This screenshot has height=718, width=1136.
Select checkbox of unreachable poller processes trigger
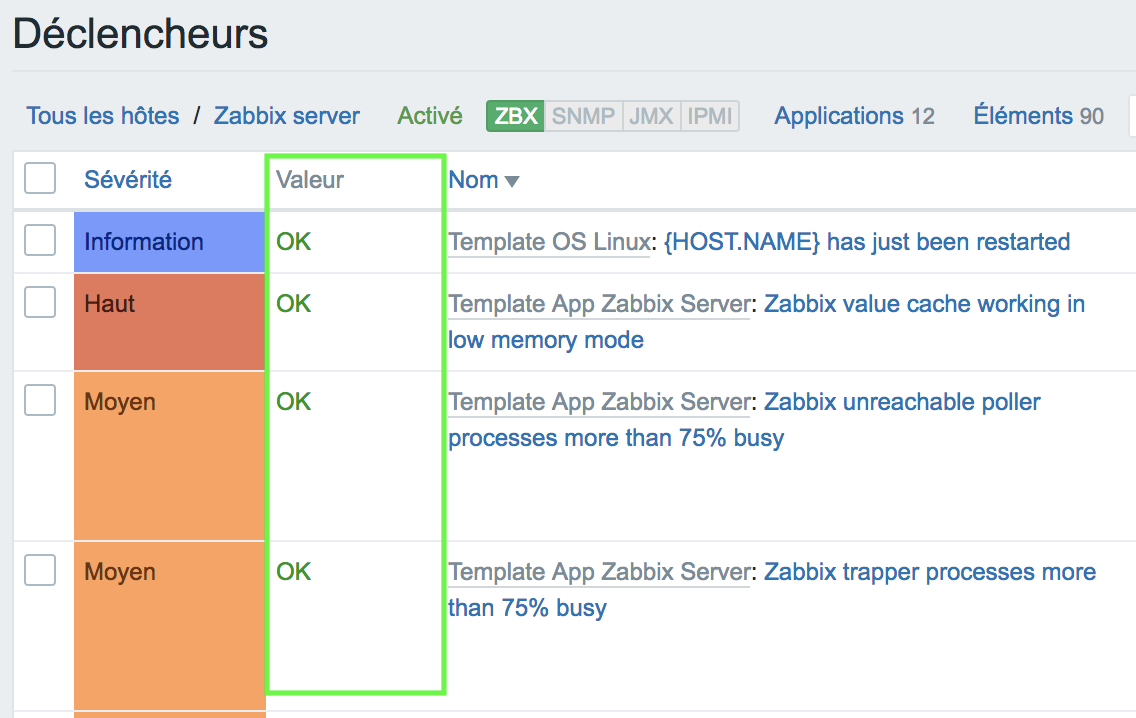point(40,400)
